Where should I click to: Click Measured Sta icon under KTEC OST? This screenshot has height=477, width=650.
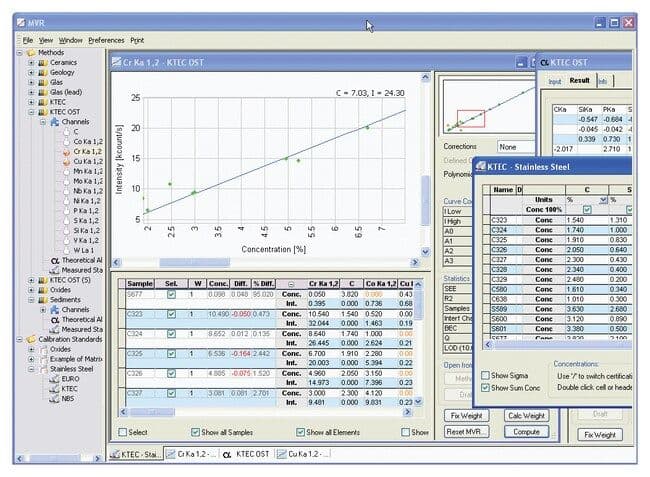54,271
